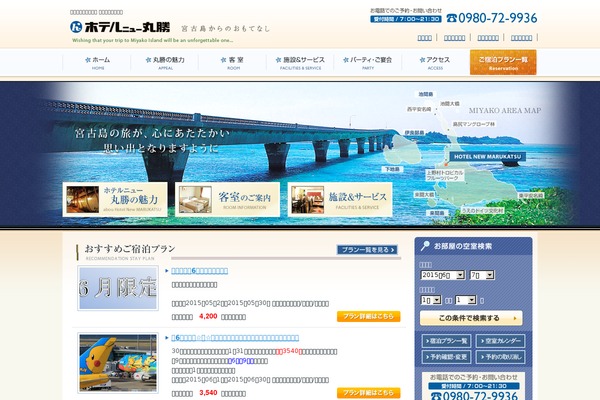Screen dimensions: 600x400
Task: Click the arrow bullet before the 6月限定 plan title
Action: click(x=167, y=271)
